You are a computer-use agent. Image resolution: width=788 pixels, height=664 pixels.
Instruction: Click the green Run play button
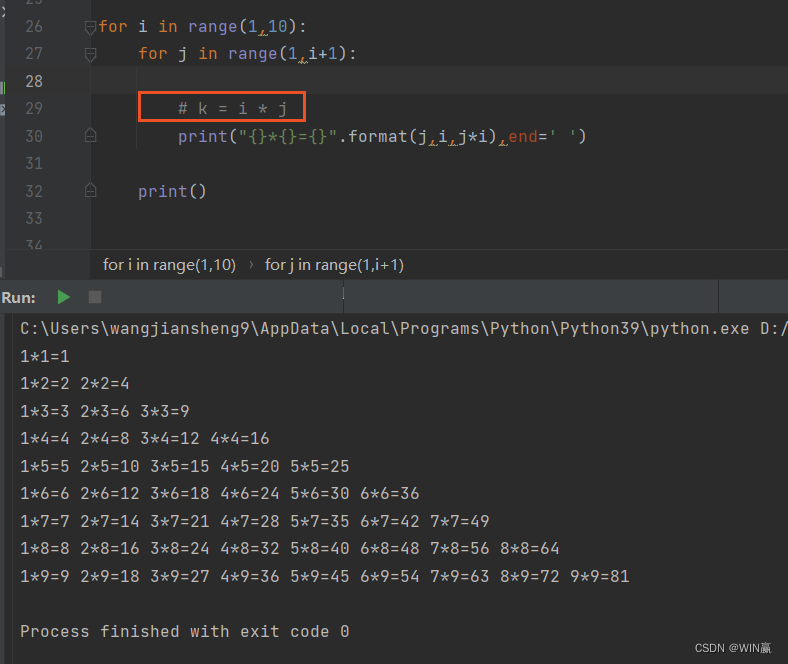63,297
